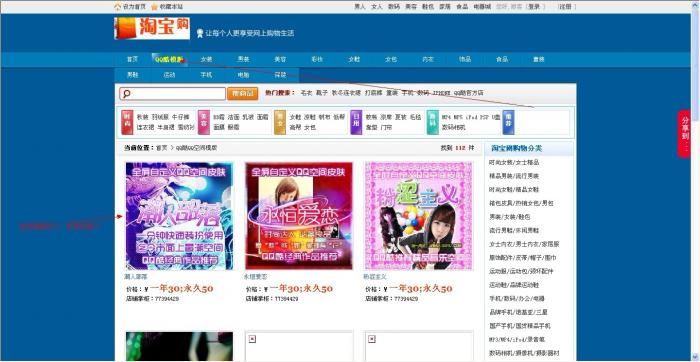This screenshot has height=362, width=700.
Task: Open the 男鞋 tab in second nav row
Action: (x=133, y=75)
